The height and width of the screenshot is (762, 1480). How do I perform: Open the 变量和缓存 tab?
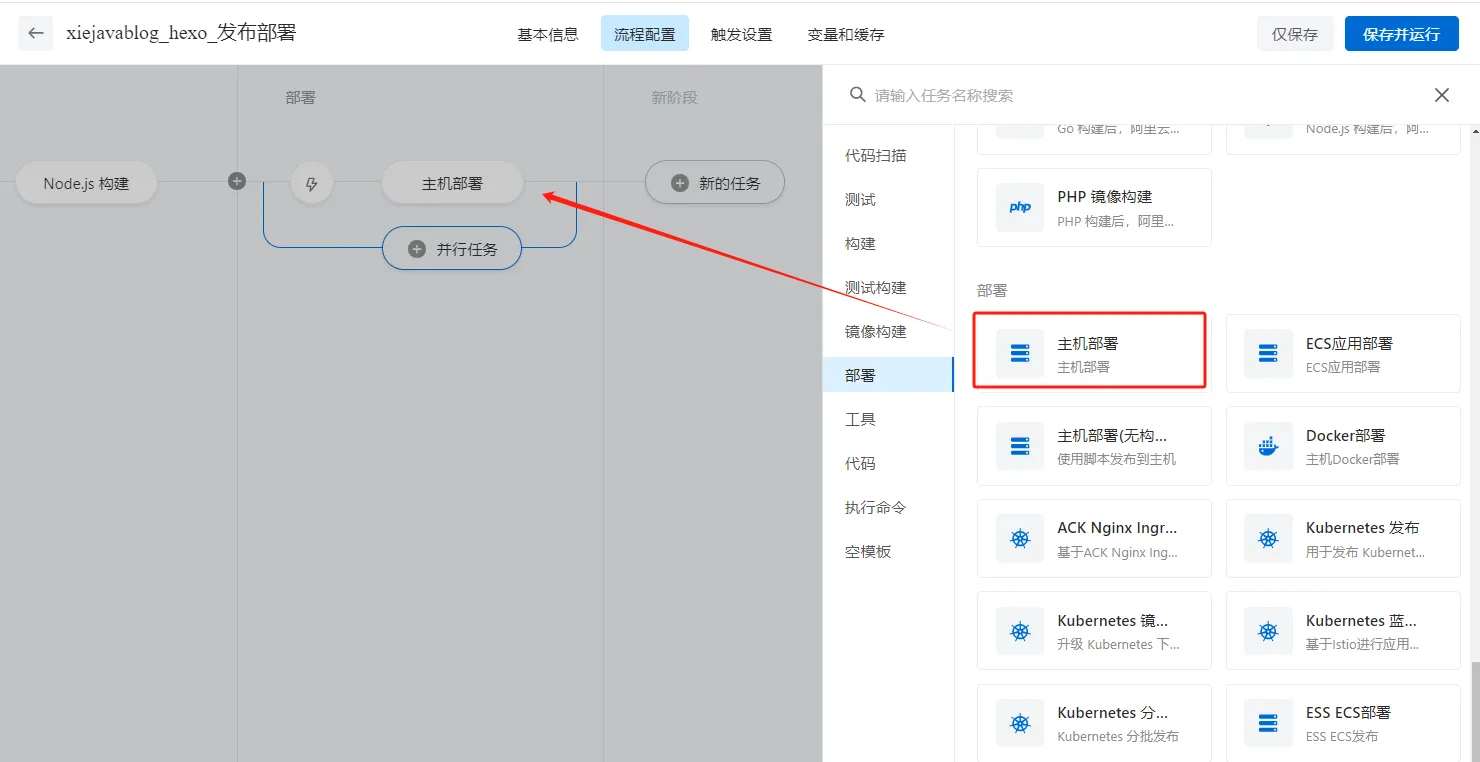(x=845, y=34)
